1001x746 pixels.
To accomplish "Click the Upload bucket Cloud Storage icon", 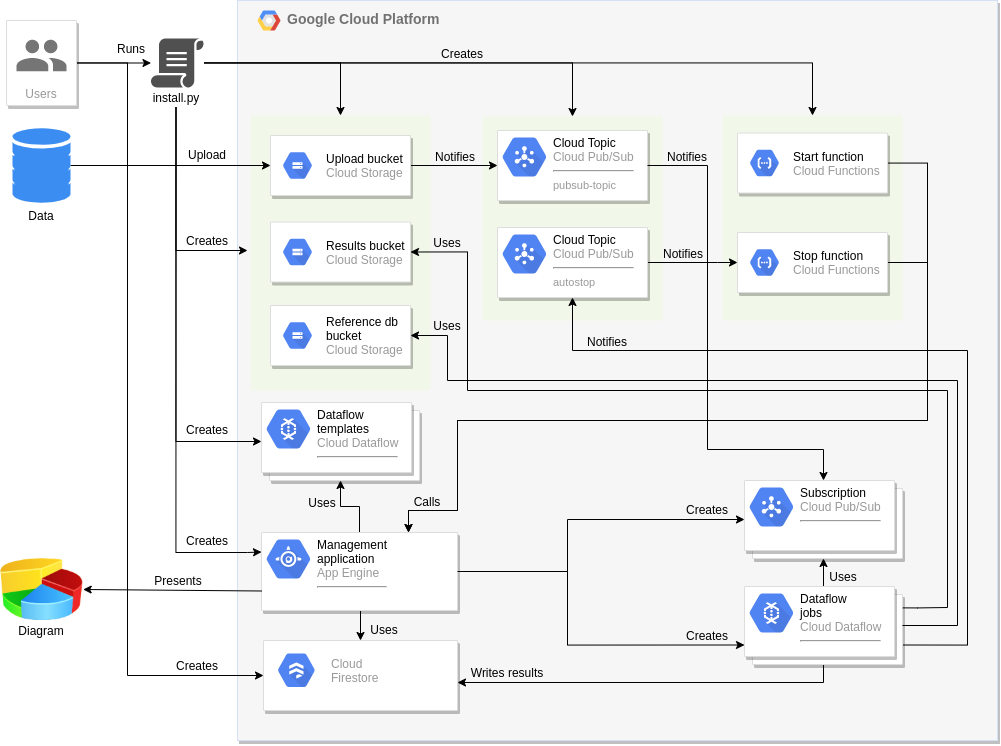I will [297, 166].
